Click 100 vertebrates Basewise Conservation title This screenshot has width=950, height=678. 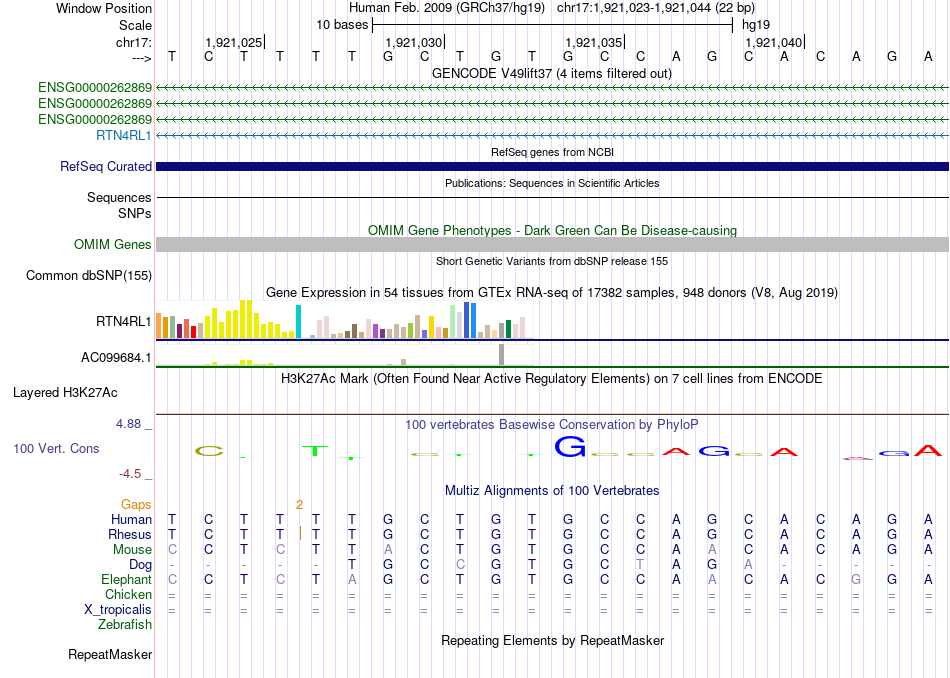552,425
